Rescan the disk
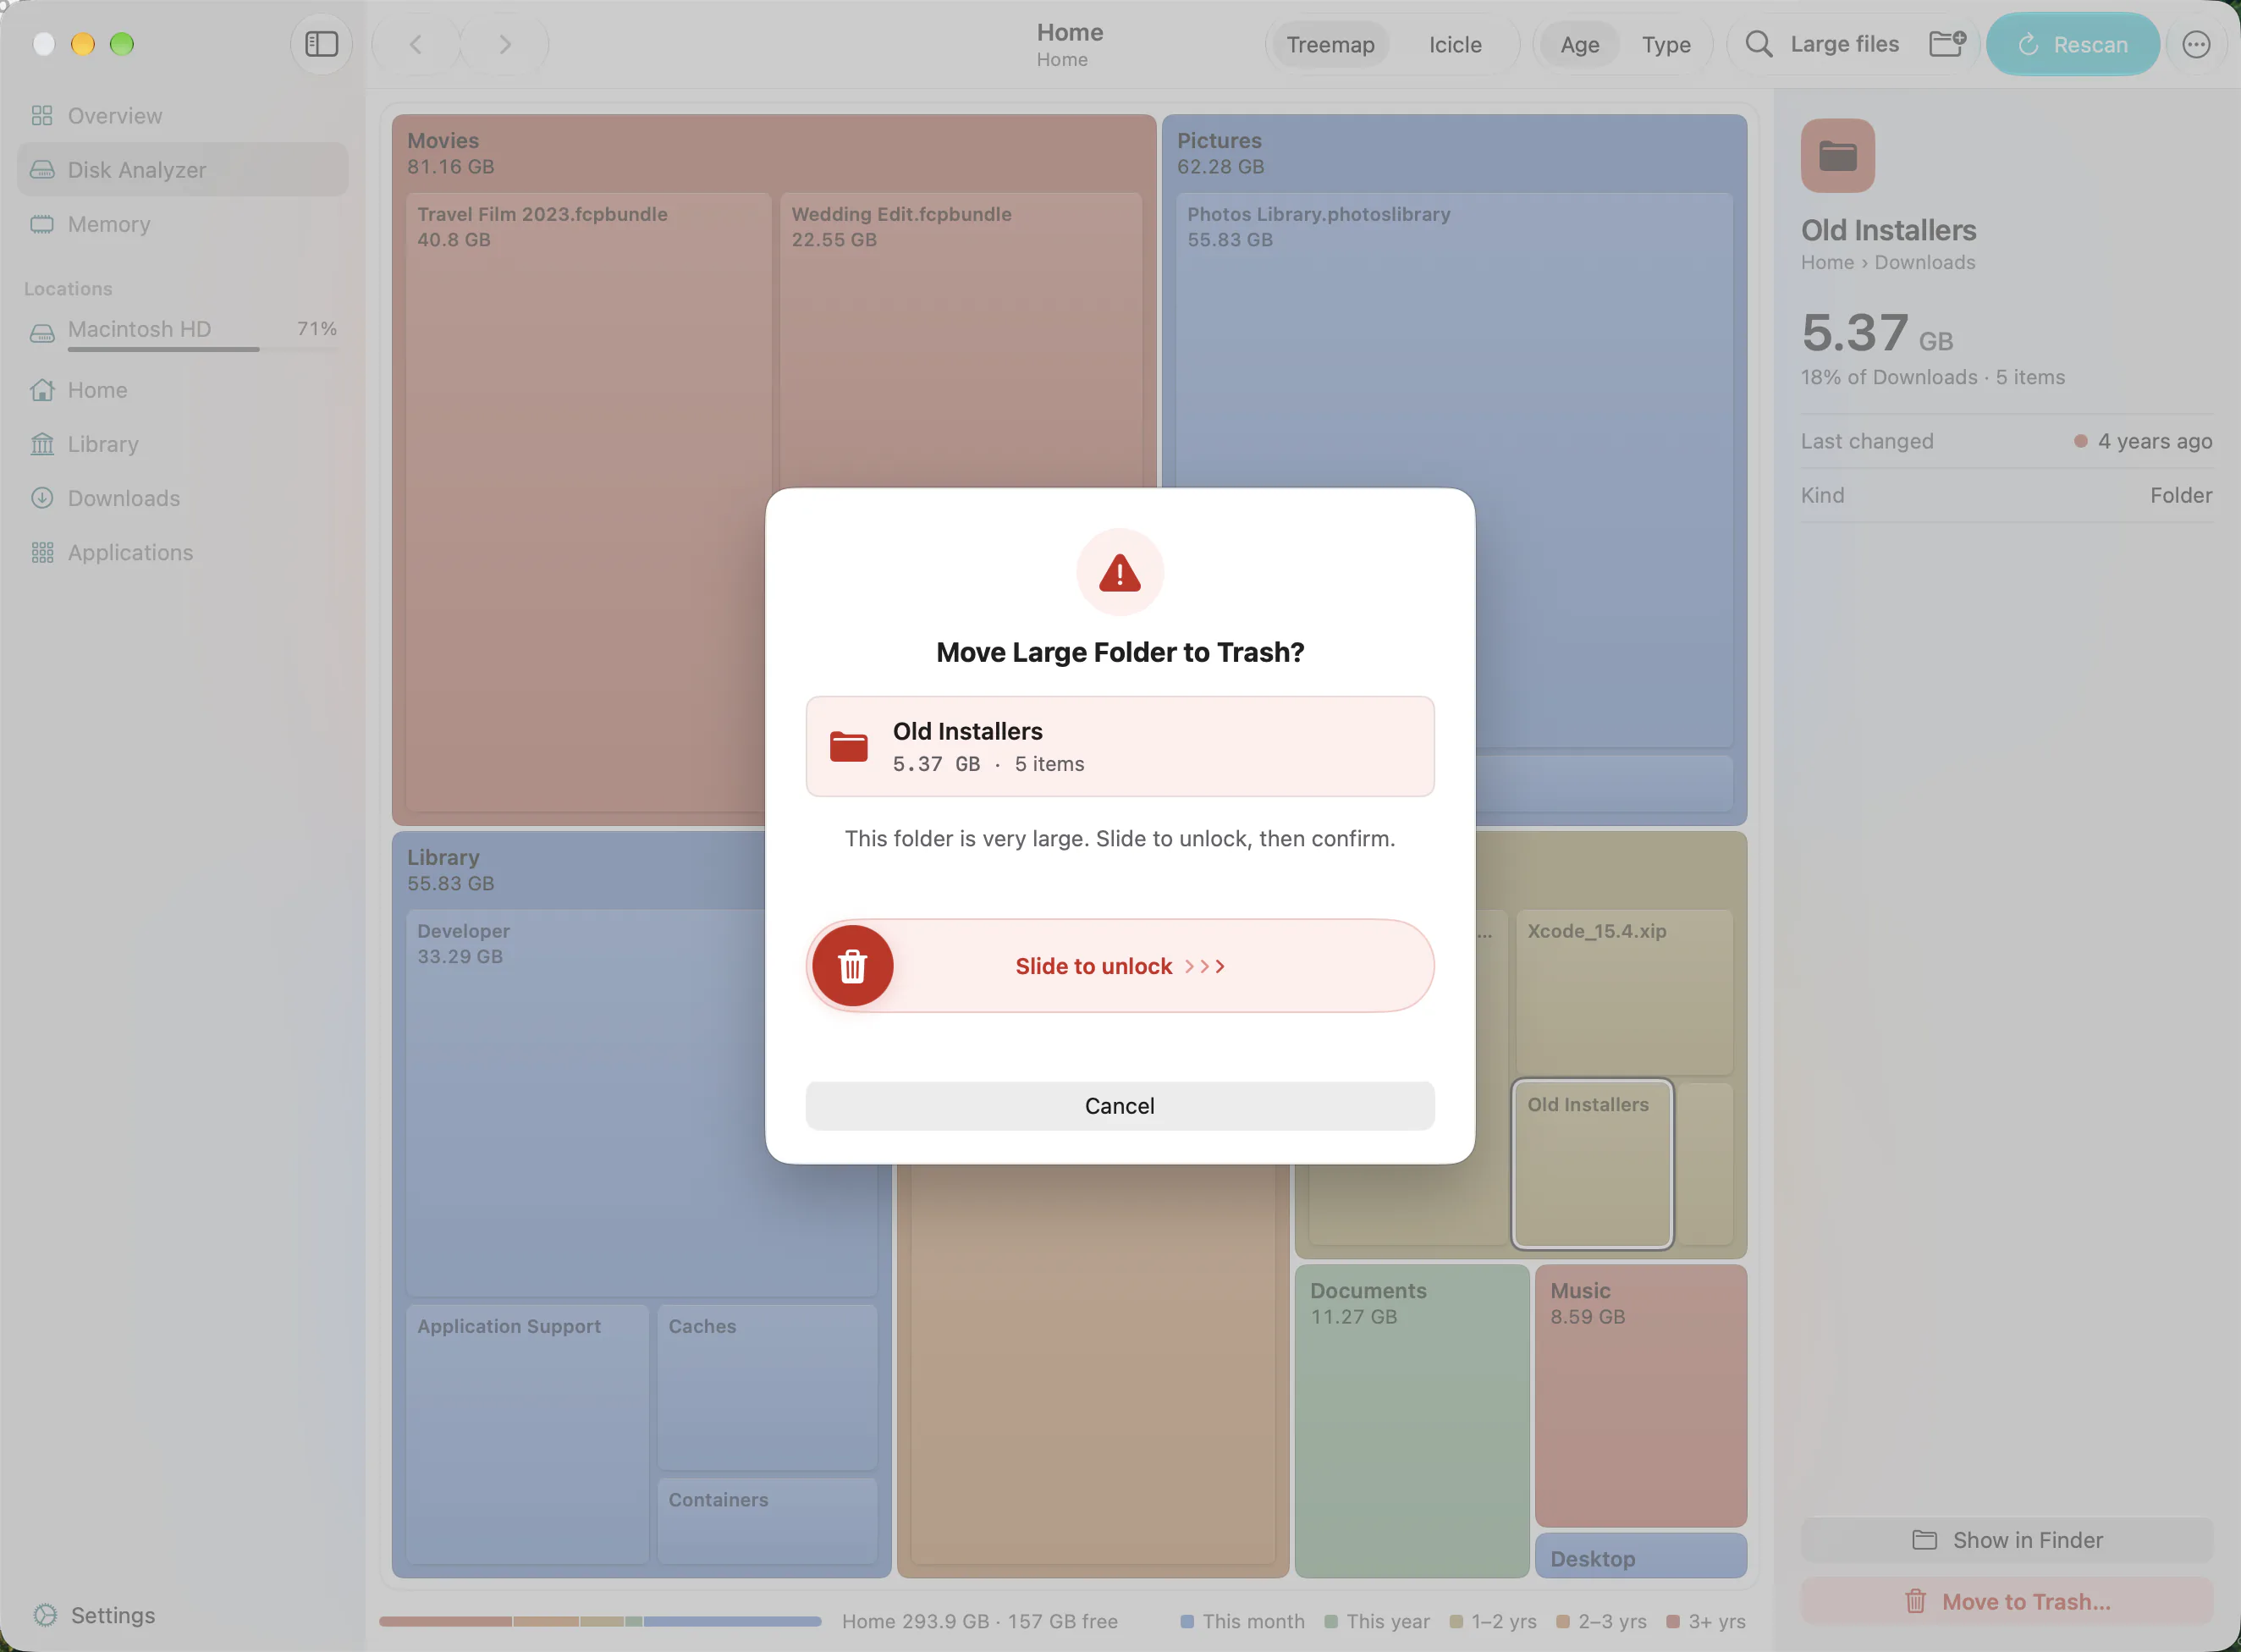The width and height of the screenshot is (2241, 1652). pyautogui.click(x=2072, y=44)
